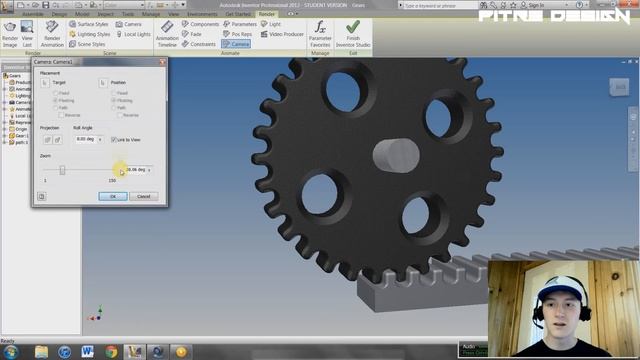Toggle the Link to View checkbox
Image resolution: width=640 pixels, height=360 pixels.
114,140
